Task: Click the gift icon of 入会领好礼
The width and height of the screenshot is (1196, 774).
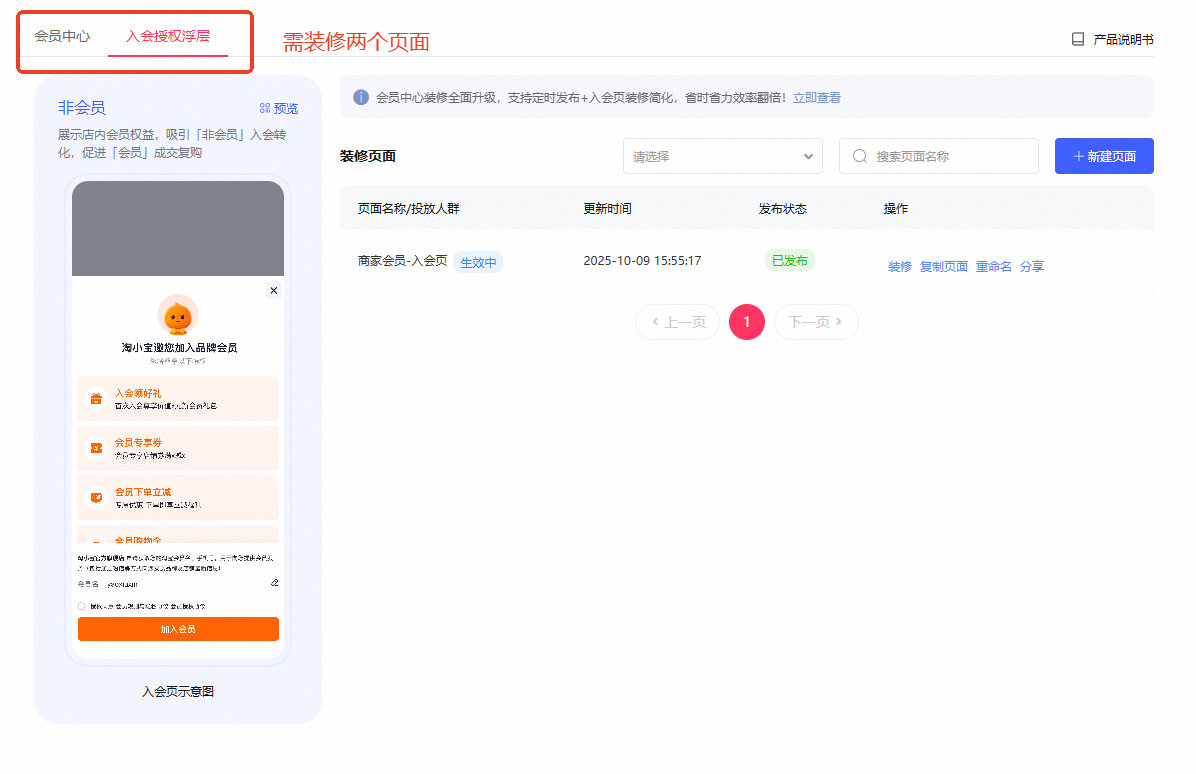Action: 96,399
